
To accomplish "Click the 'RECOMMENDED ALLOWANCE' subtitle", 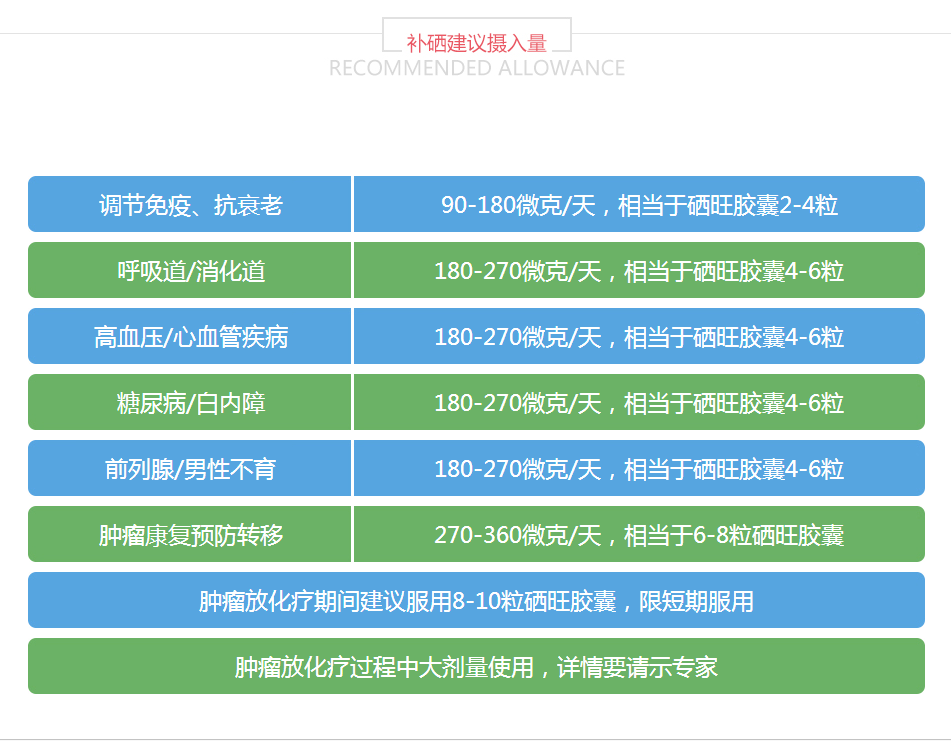I will tap(477, 68).
